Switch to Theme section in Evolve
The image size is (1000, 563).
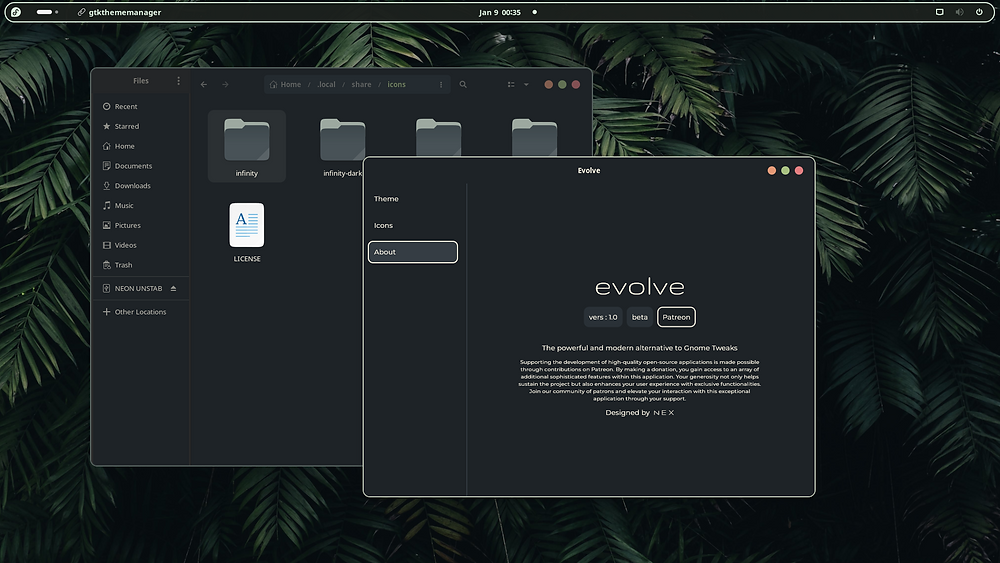pos(413,199)
